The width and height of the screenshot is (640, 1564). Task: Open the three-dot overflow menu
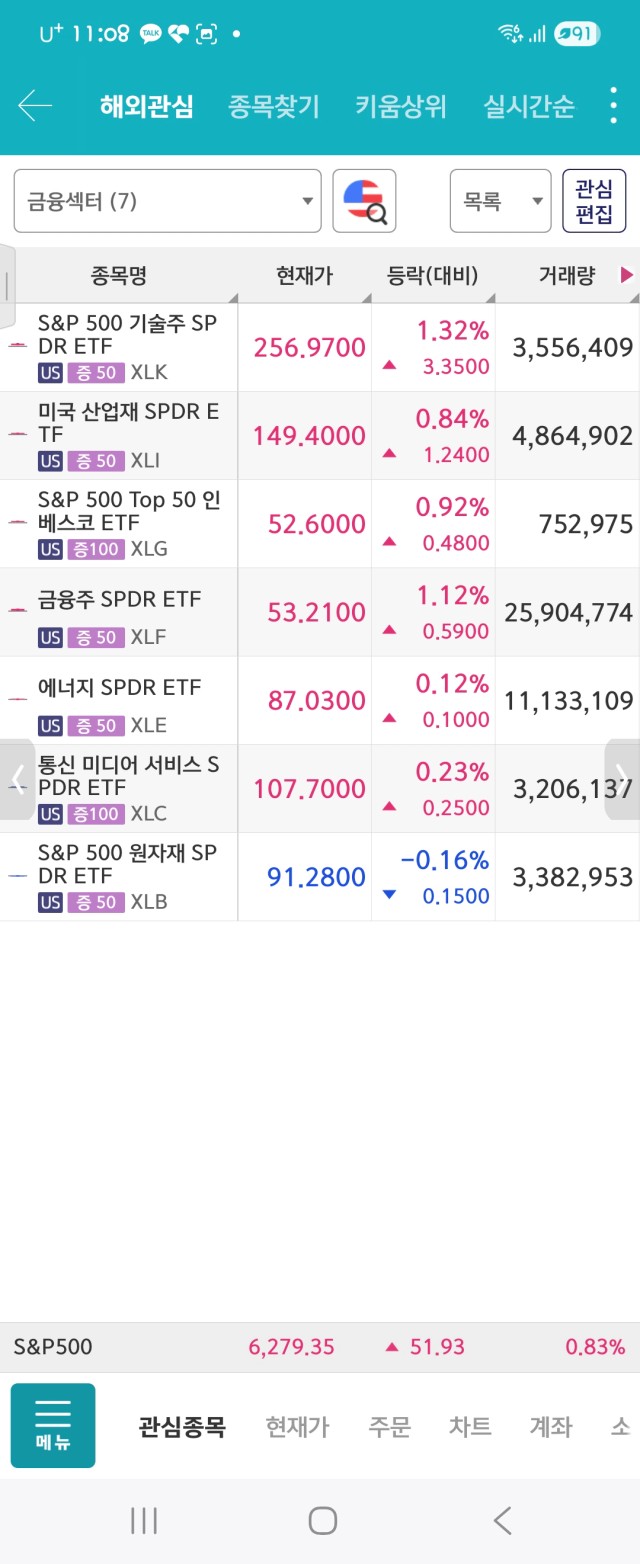click(613, 105)
